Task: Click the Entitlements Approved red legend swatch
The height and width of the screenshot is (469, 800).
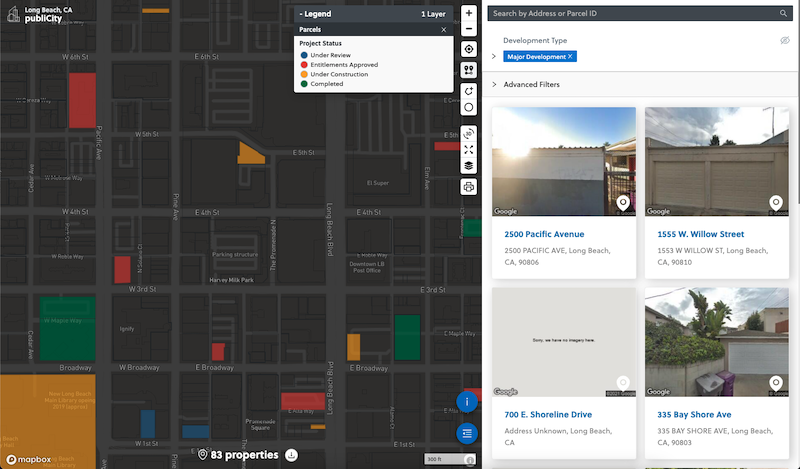Action: coord(304,65)
